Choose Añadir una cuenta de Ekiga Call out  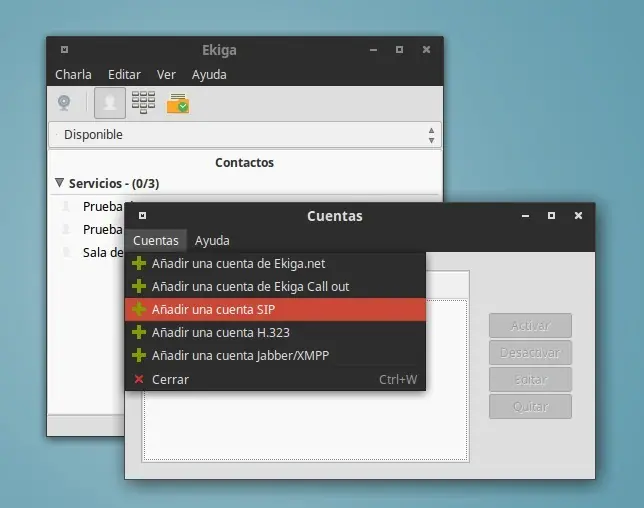[x=275, y=287]
